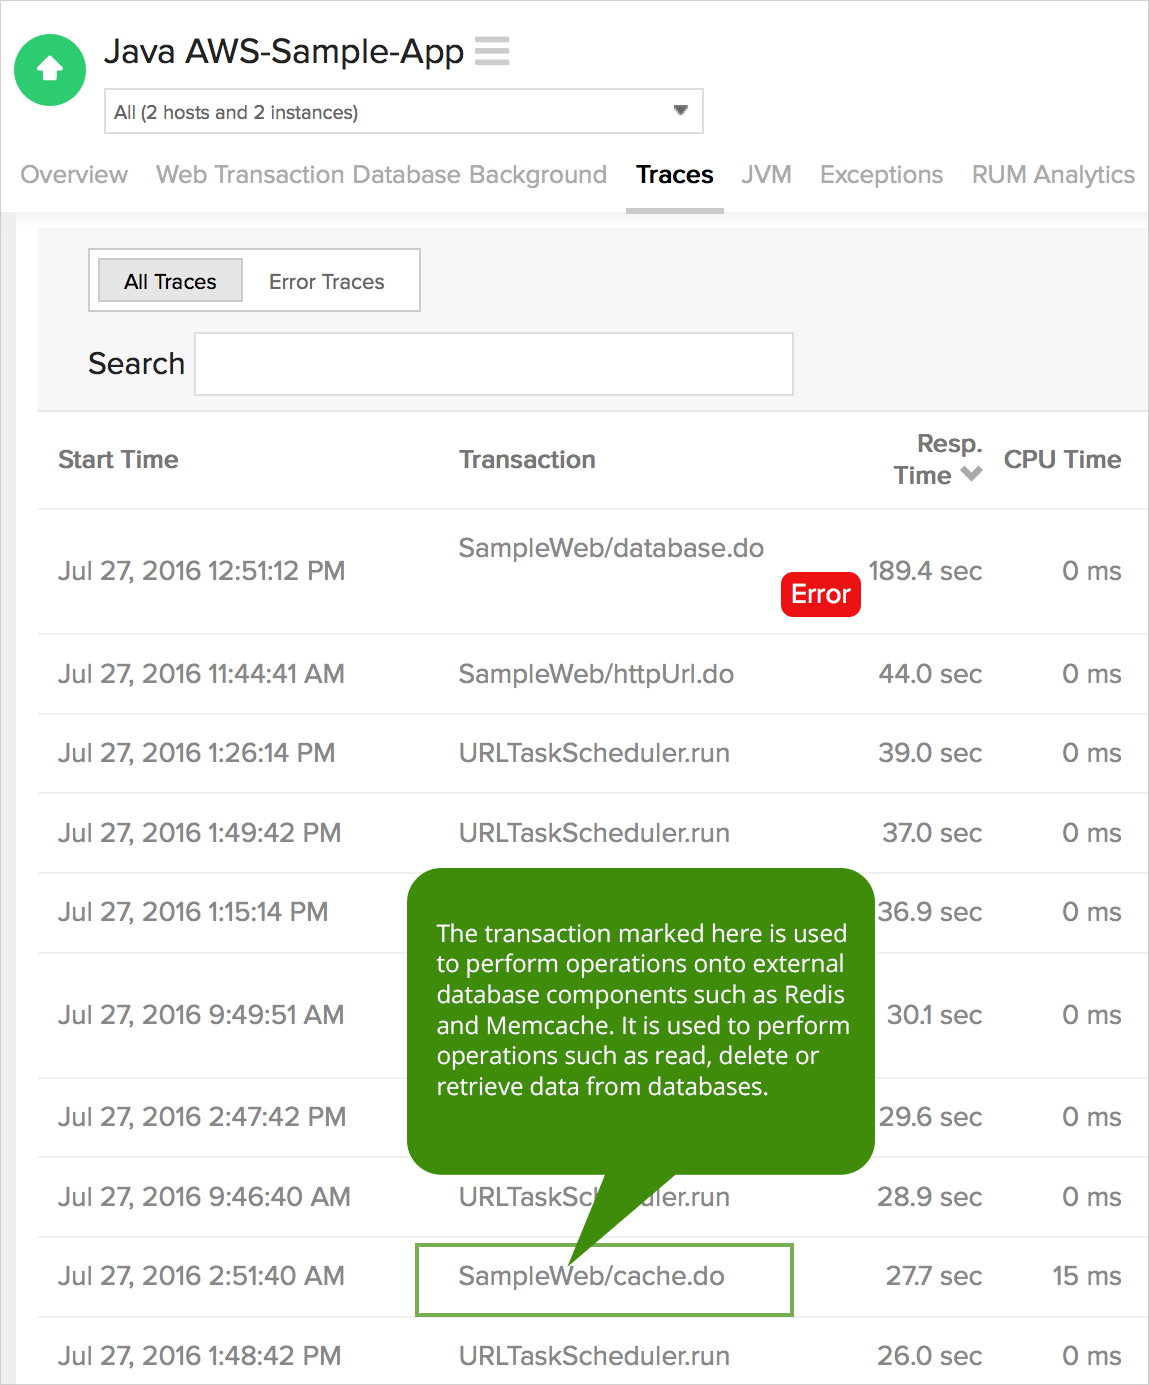Sort by Start Time column header

(x=118, y=459)
